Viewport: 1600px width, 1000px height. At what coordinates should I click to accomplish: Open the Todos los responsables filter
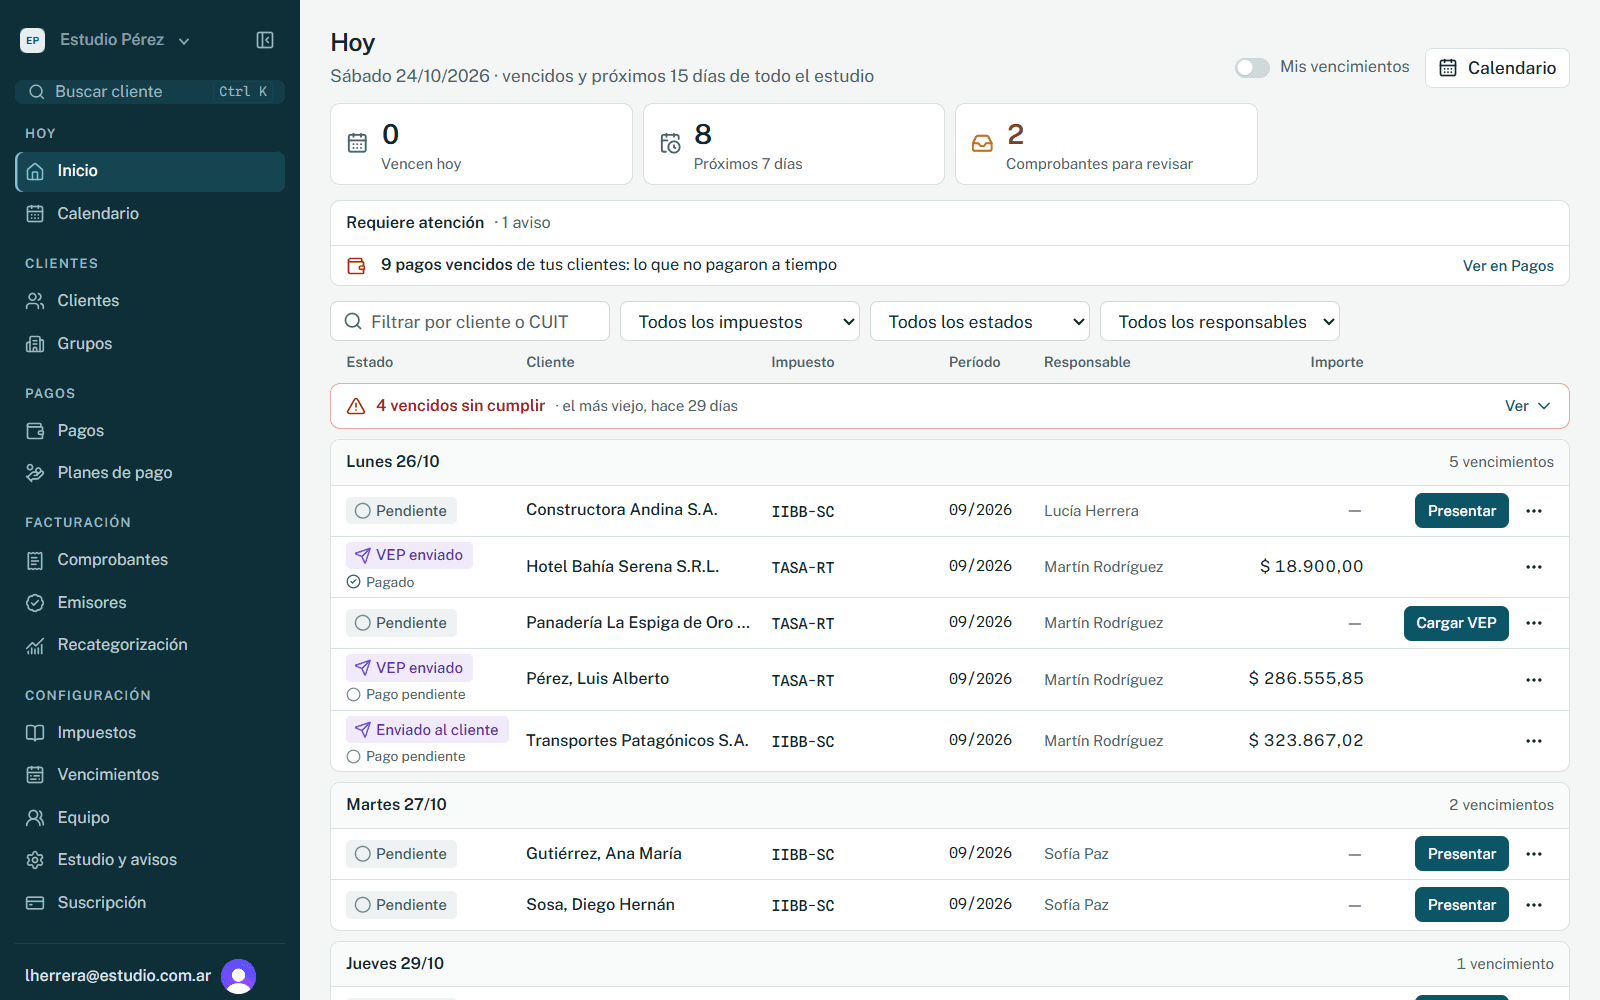click(1220, 322)
